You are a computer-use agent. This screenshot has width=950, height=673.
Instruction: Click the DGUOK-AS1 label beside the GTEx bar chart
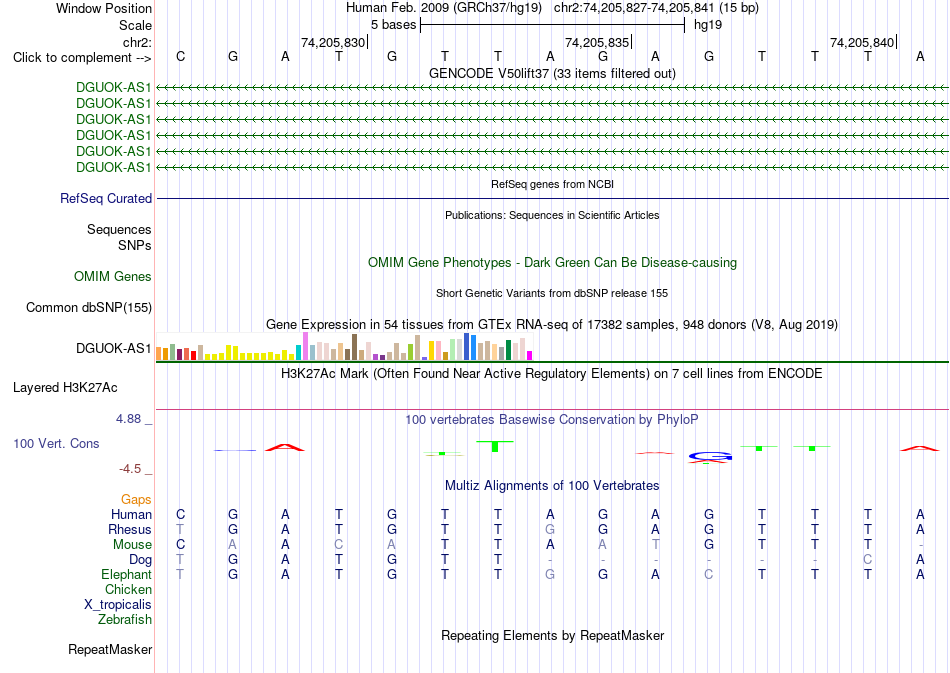[x=113, y=348]
